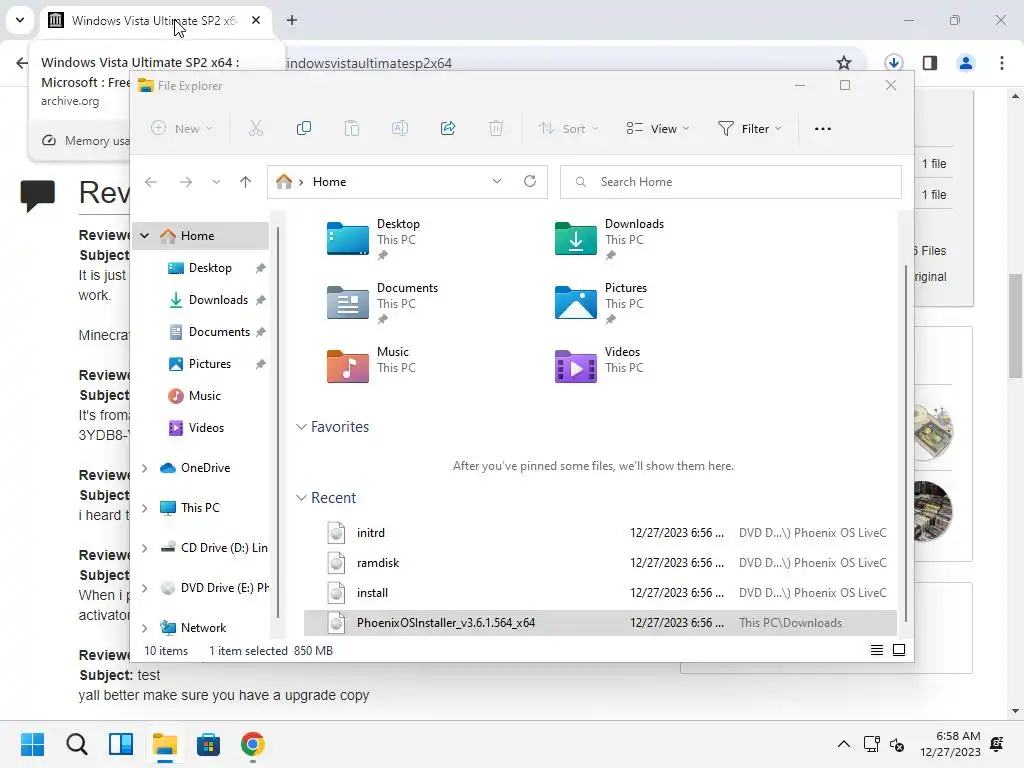The height and width of the screenshot is (768, 1024).
Task: Expand the This PC tree node
Action: click(x=145, y=507)
